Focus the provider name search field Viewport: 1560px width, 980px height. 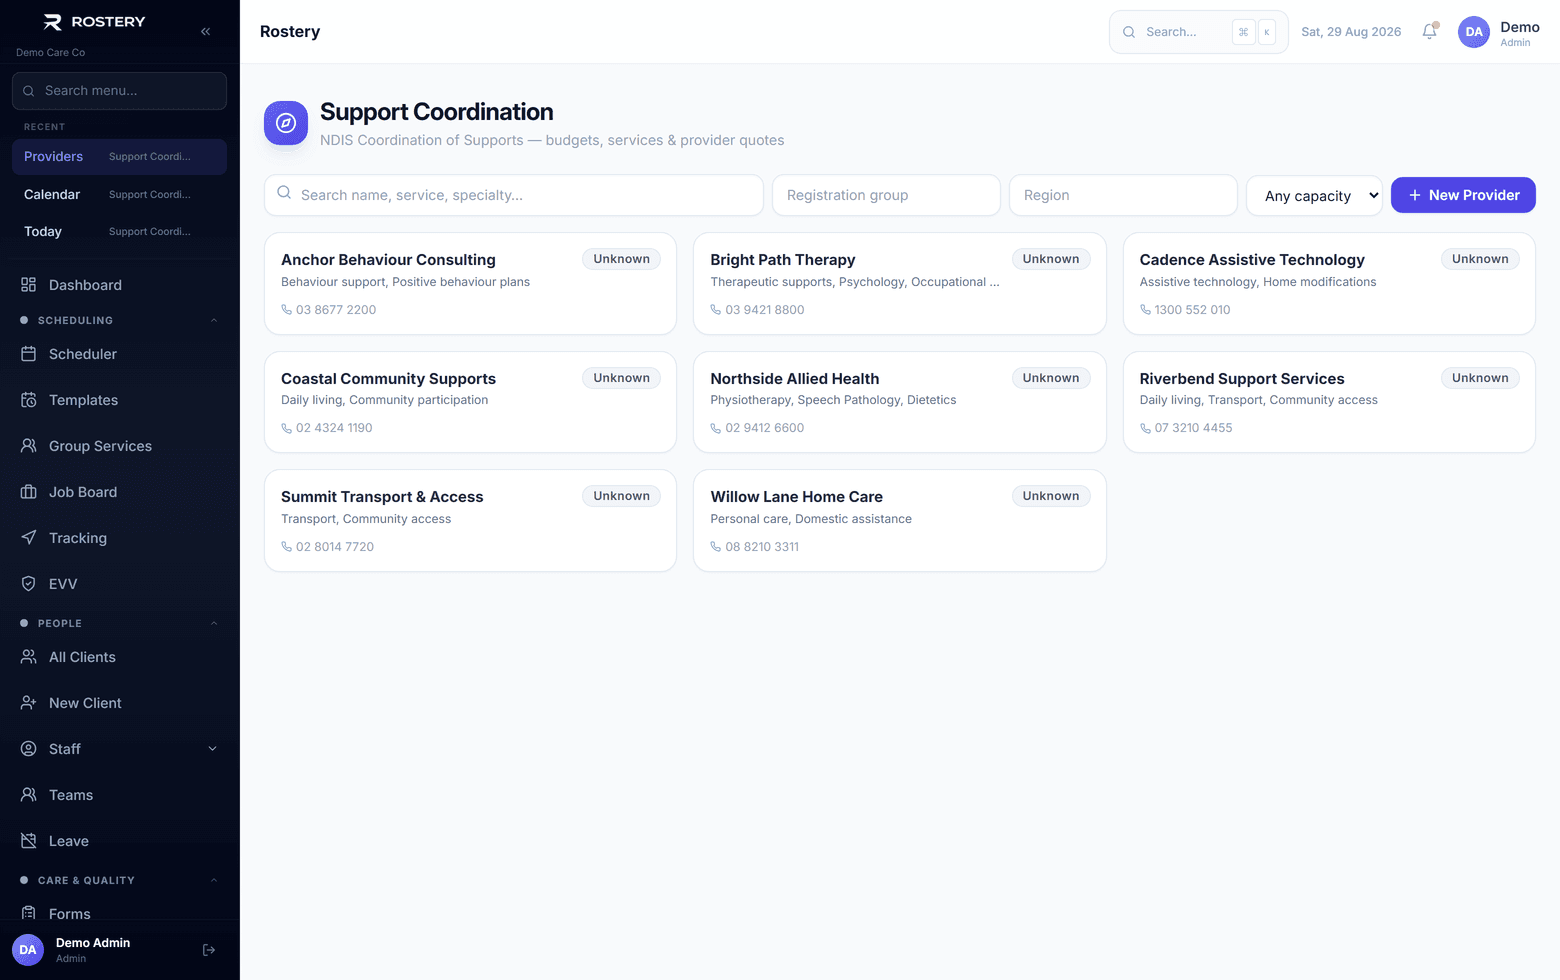(x=514, y=195)
